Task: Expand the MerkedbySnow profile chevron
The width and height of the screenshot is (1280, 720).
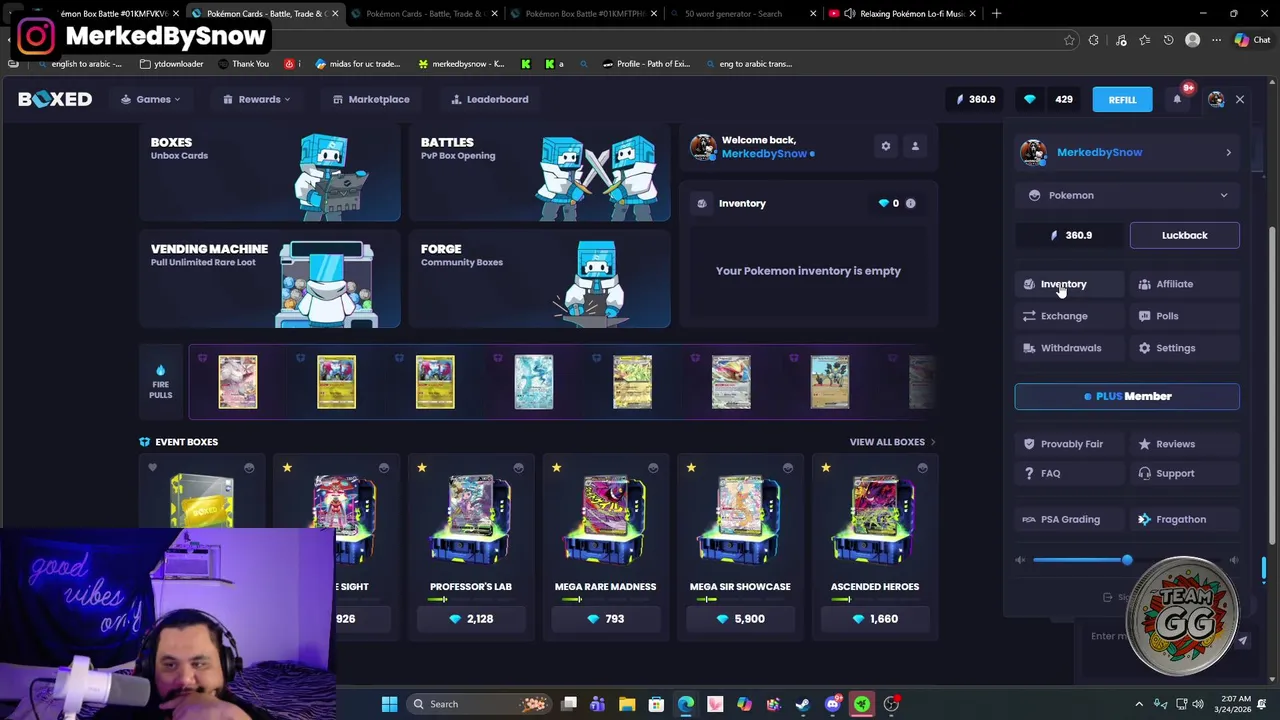Action: (1228, 152)
